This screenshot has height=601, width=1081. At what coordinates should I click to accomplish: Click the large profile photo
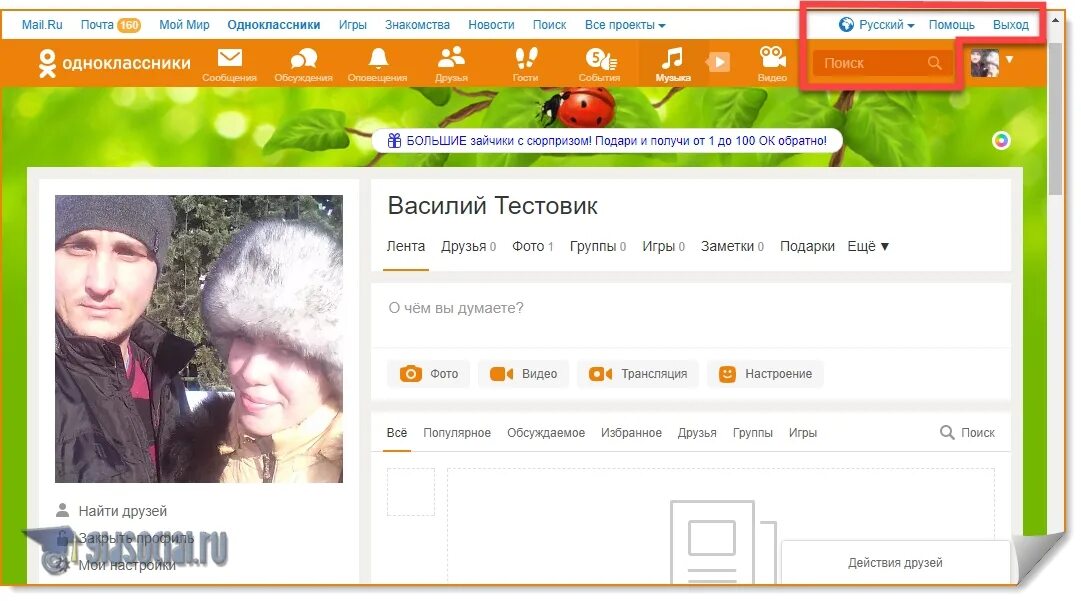(199, 338)
